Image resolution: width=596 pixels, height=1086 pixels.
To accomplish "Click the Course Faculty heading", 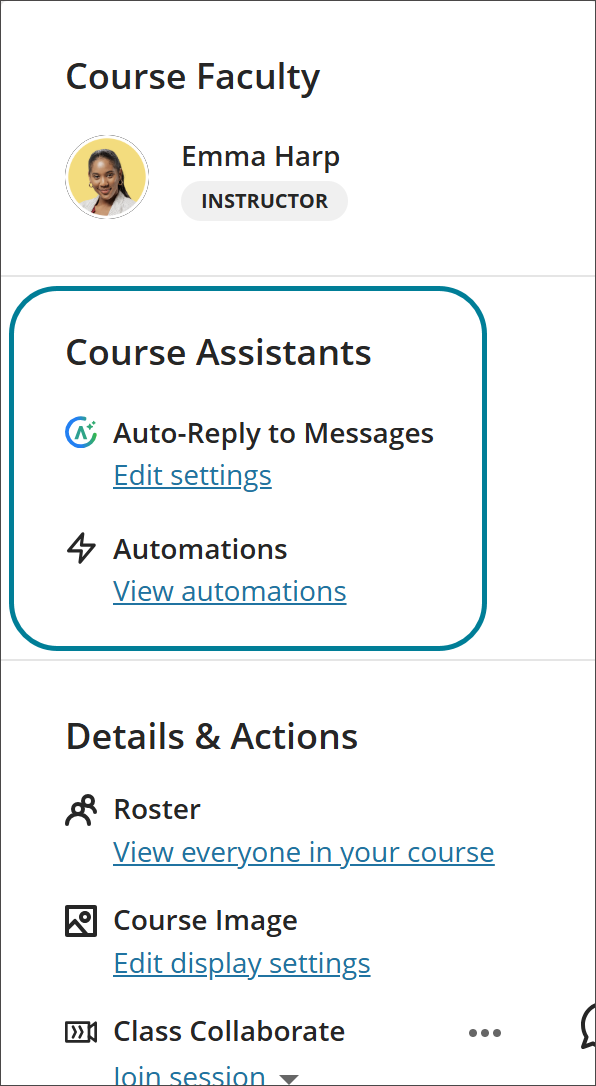I will tap(192, 76).
